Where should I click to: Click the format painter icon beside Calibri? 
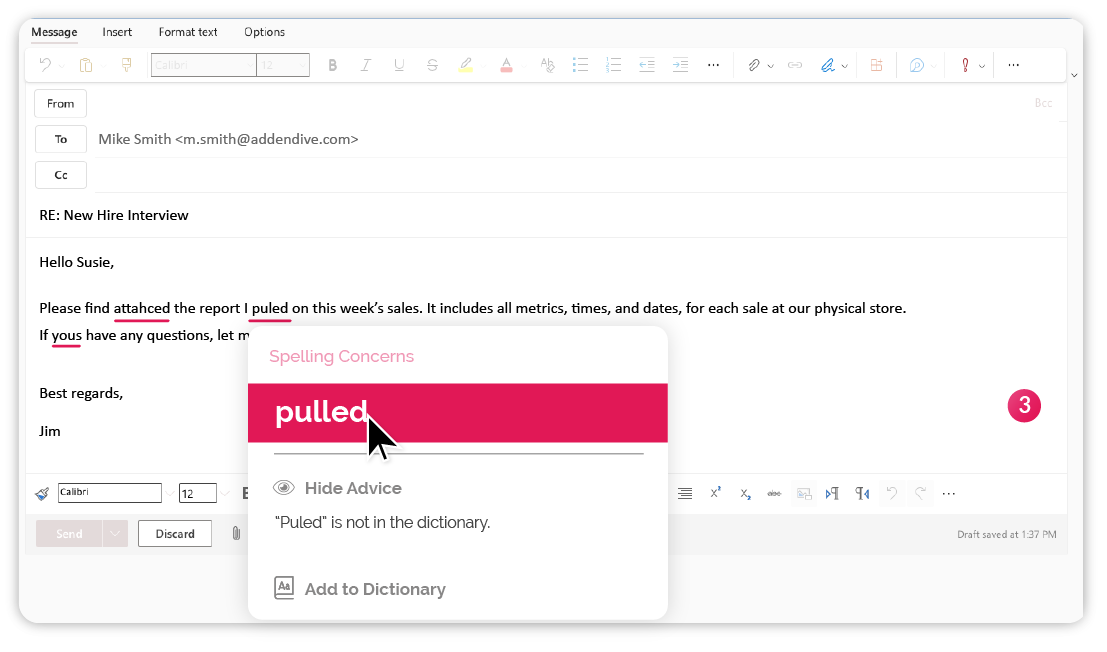coord(42,493)
